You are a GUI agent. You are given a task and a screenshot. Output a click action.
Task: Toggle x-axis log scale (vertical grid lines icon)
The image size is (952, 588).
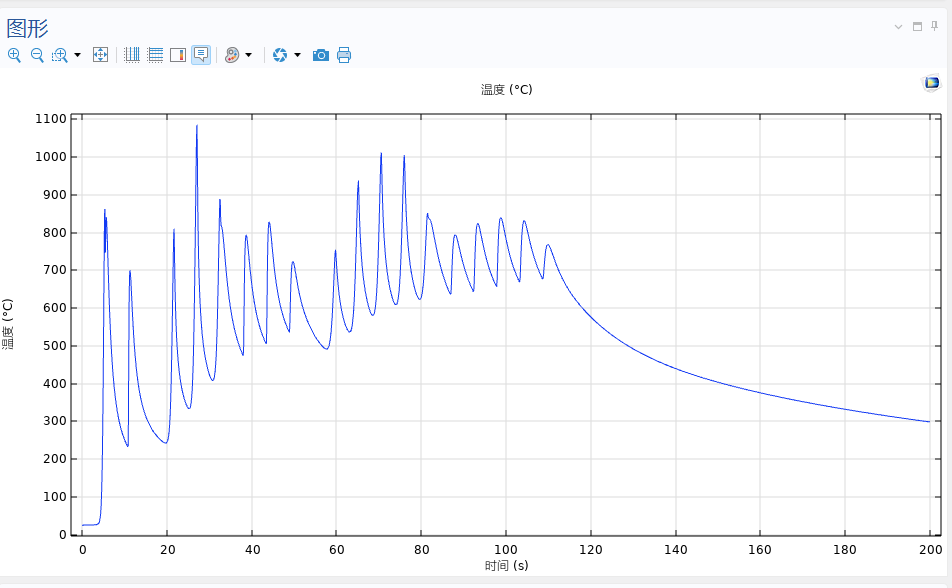tap(132, 55)
